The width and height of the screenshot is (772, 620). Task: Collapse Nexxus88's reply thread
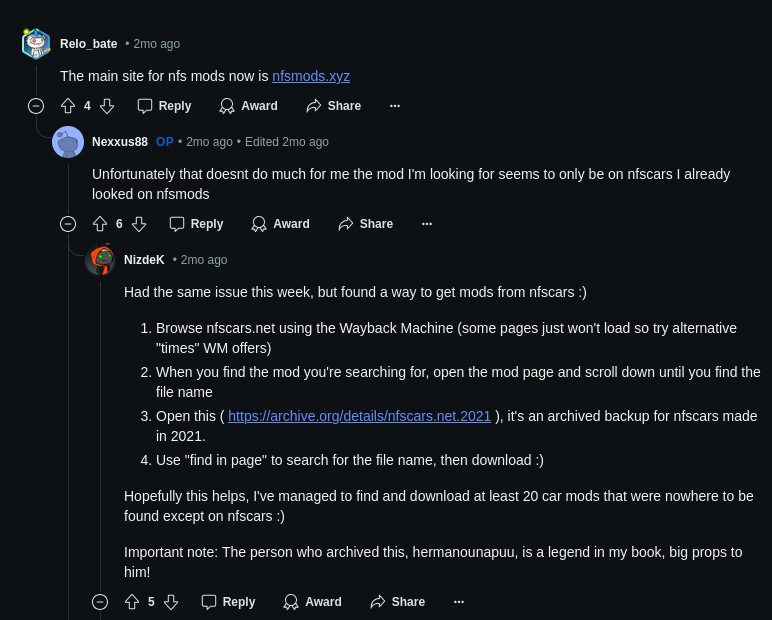[68, 224]
